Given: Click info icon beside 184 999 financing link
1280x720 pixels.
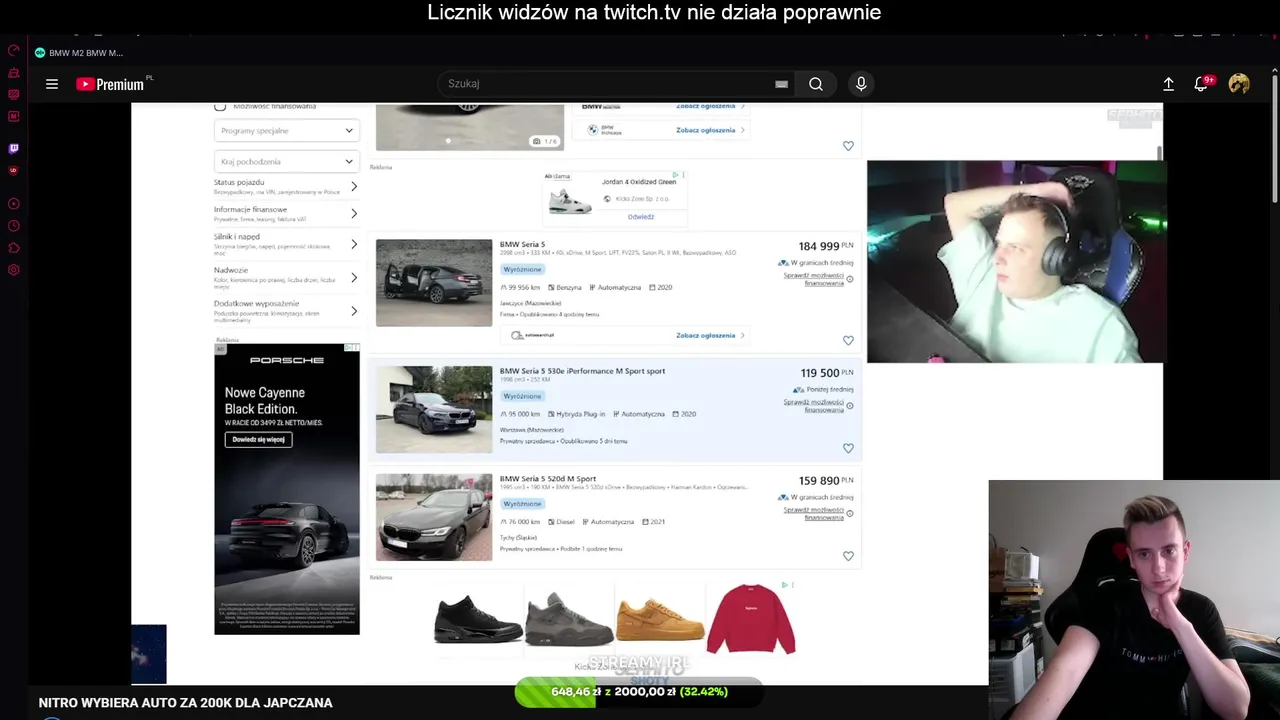Looking at the screenshot, I should pos(849,279).
